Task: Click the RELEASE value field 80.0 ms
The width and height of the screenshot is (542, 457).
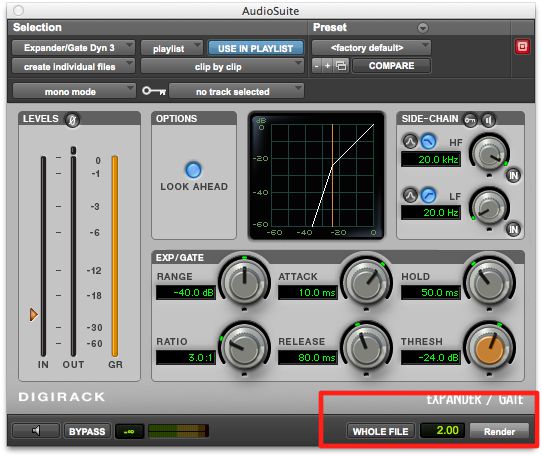Action: [x=308, y=357]
